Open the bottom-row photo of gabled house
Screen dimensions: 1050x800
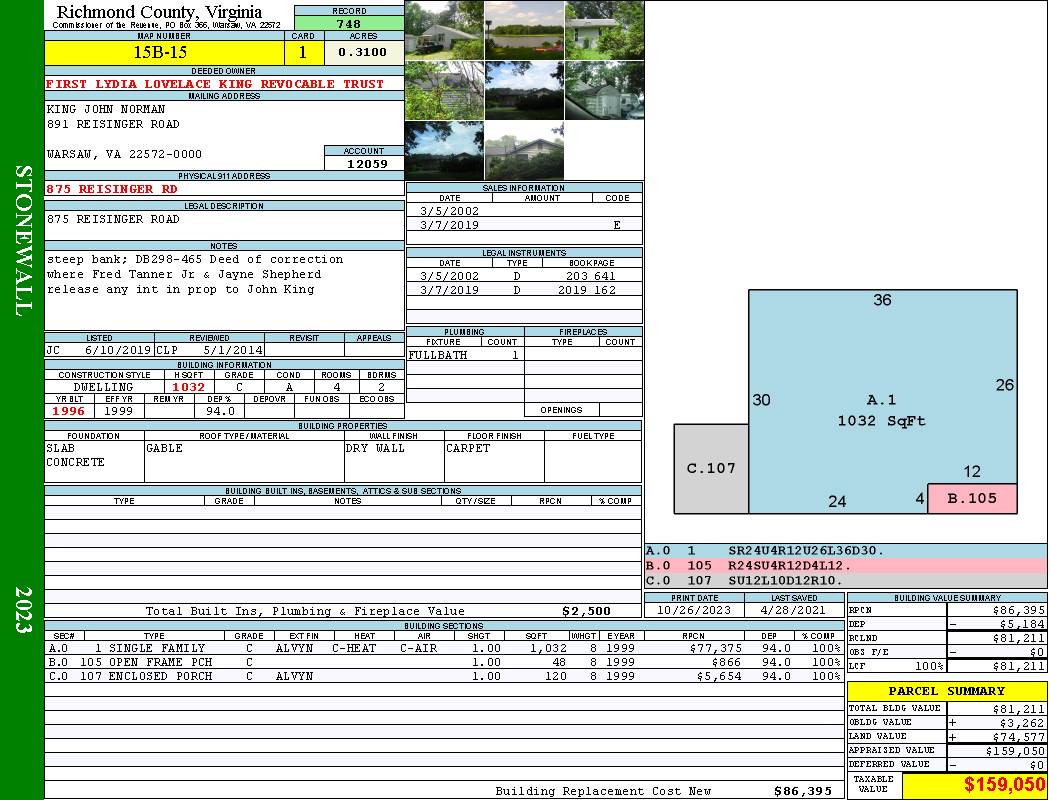(524, 151)
